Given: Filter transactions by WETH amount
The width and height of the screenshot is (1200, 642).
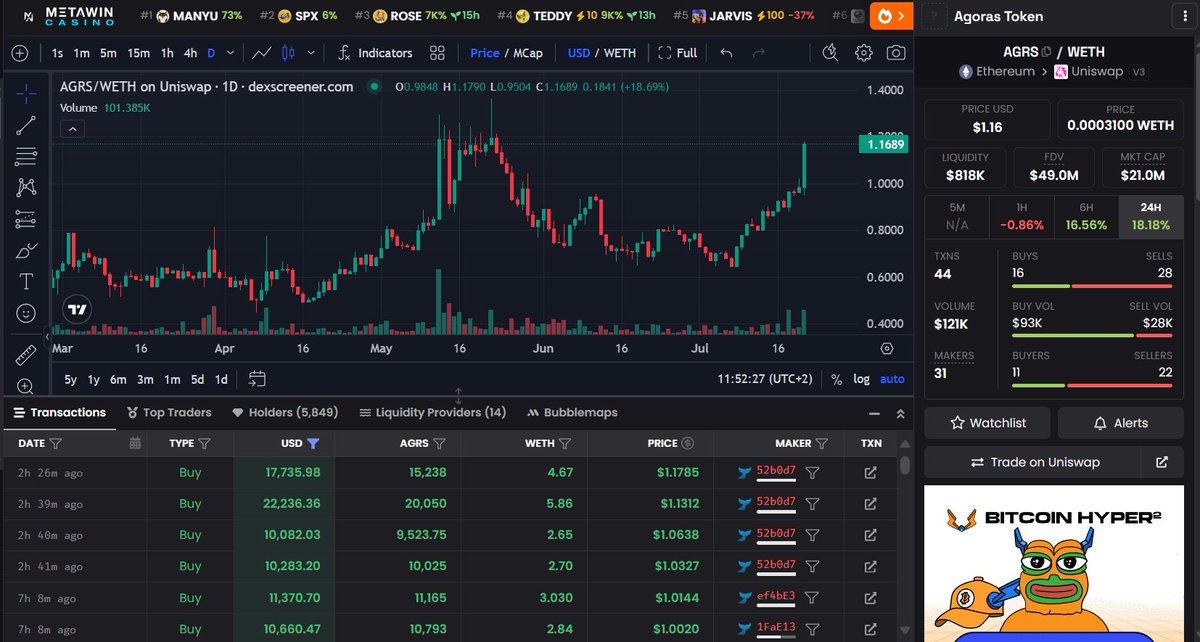Looking at the screenshot, I should [x=565, y=443].
